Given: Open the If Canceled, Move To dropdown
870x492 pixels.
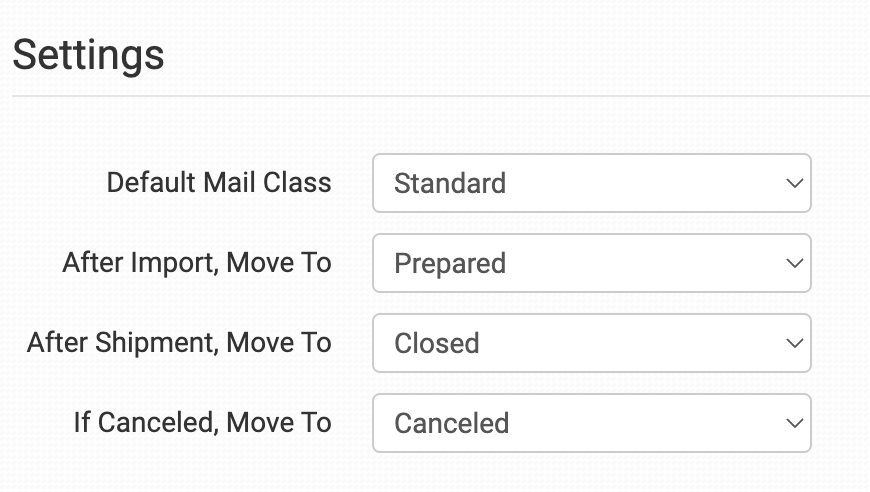Looking at the screenshot, I should tap(591, 423).
